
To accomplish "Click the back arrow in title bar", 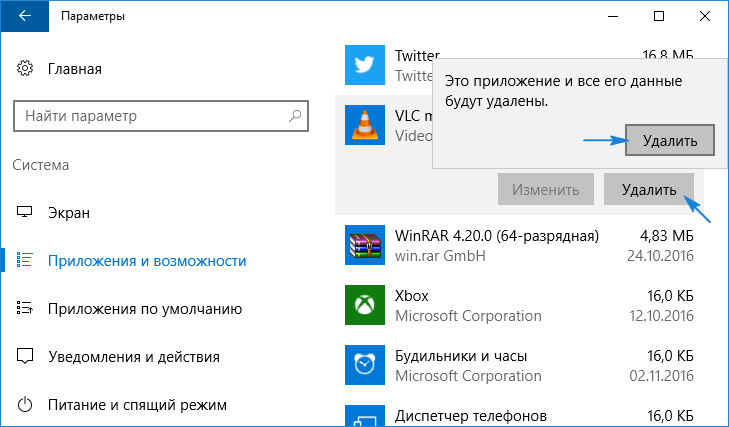I will (25, 16).
